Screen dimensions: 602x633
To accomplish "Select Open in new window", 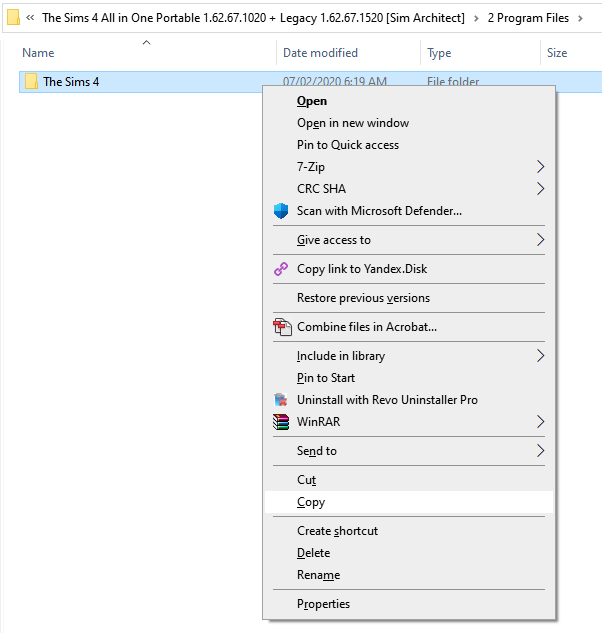I will [409, 123].
